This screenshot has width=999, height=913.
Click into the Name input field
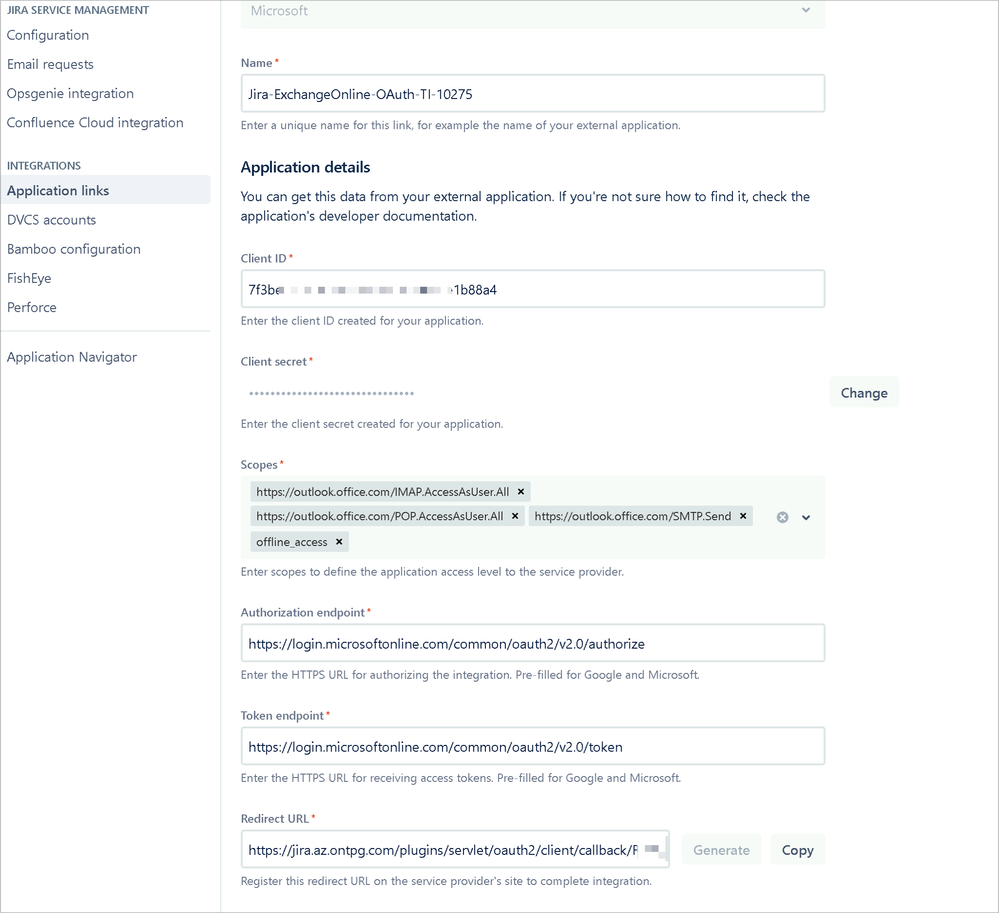(533, 94)
